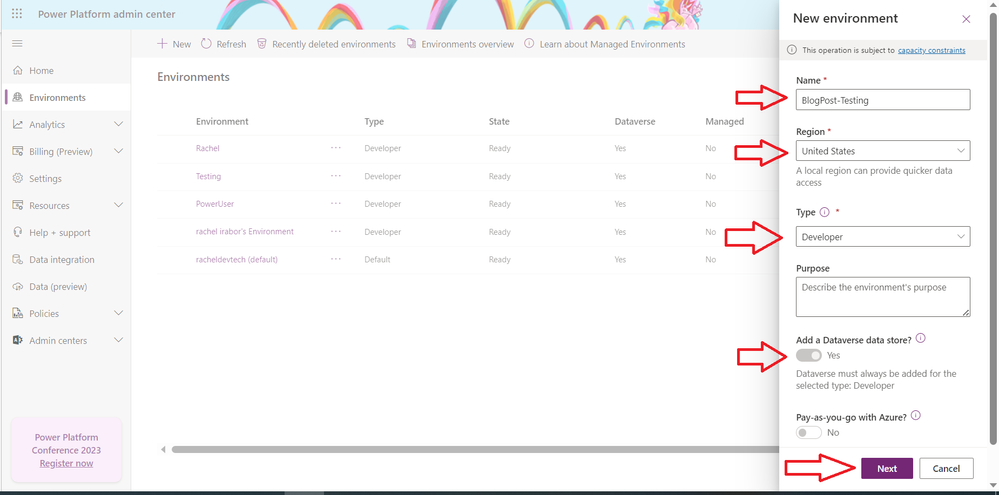This screenshot has height=495, width=999.
Task: Click the Help + support headset icon
Action: pyautogui.click(x=18, y=233)
